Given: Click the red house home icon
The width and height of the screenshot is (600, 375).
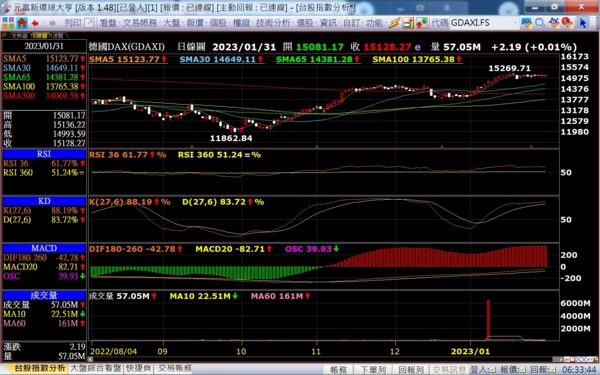Looking at the screenshot, I should tap(22, 23).
